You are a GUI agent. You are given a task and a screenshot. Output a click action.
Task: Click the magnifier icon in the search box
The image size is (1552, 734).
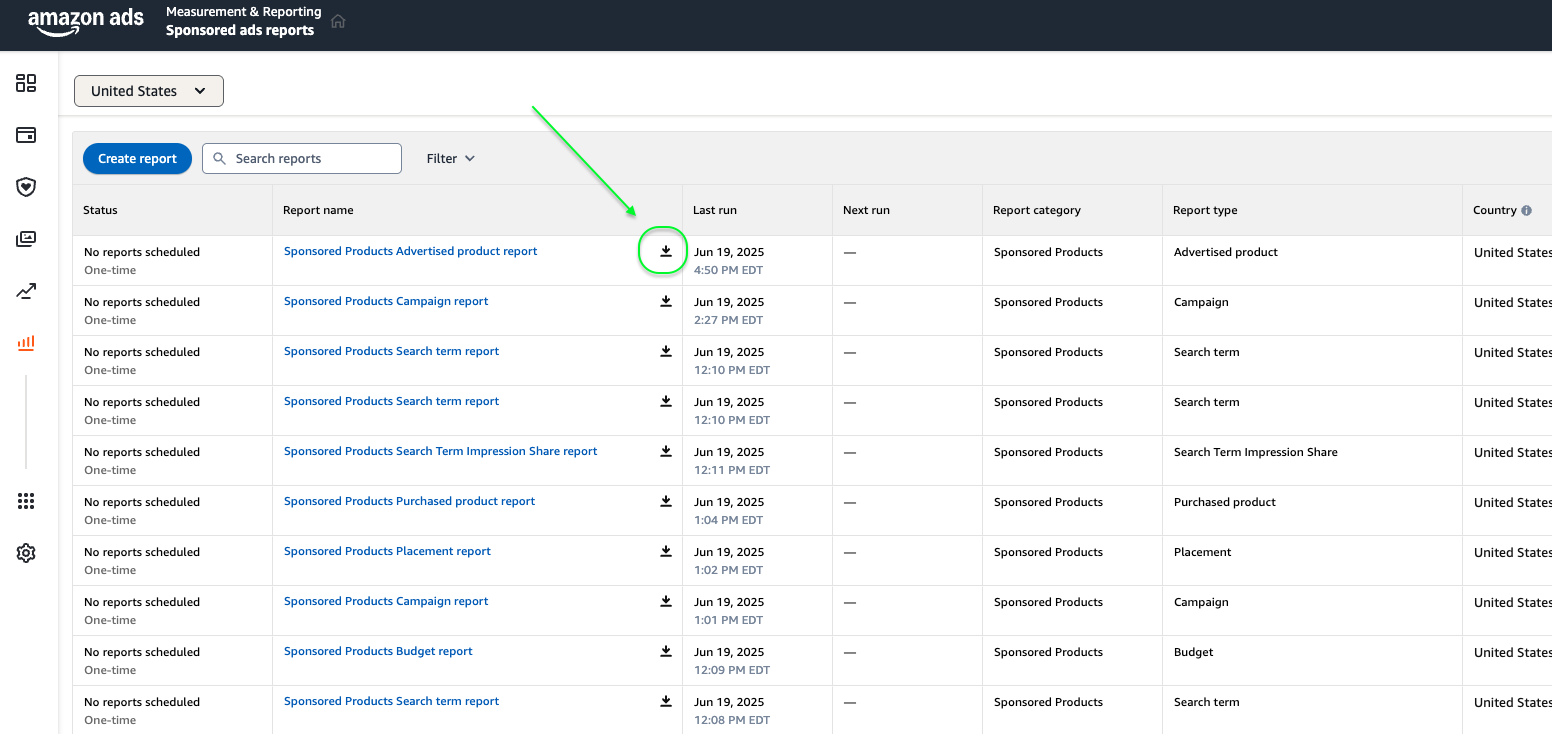pyautogui.click(x=220, y=158)
